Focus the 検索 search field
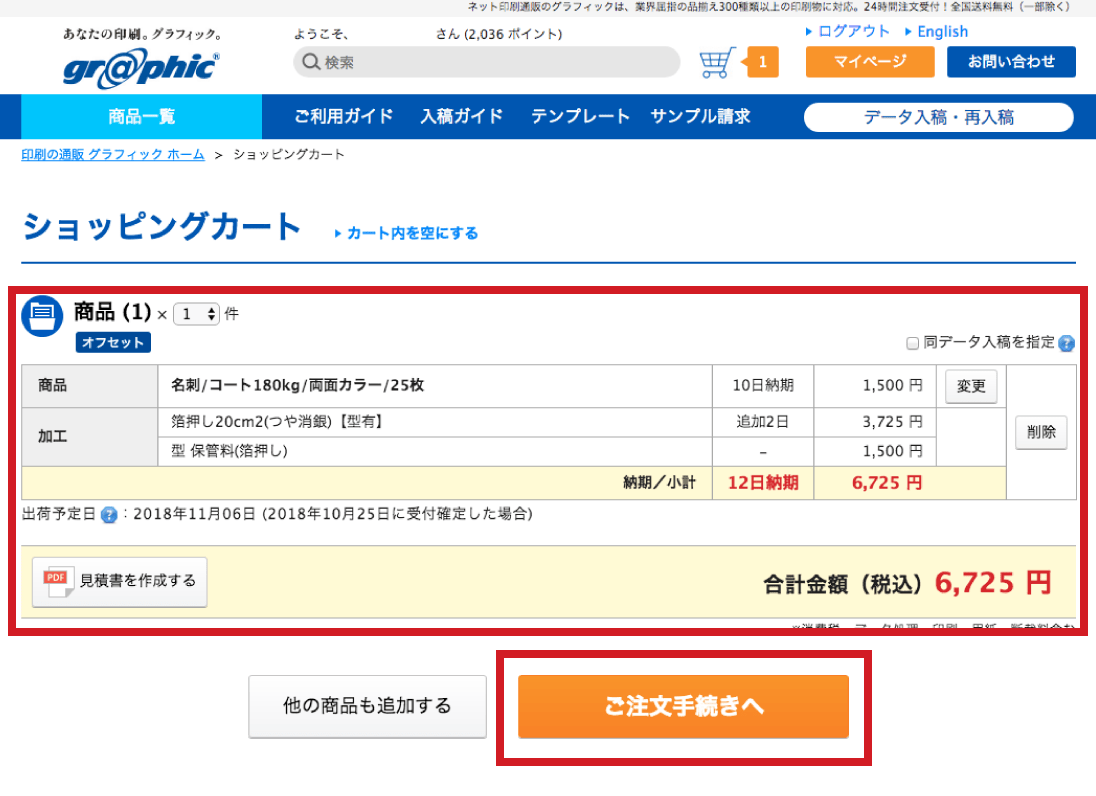The width and height of the screenshot is (1096, 796). coord(500,62)
